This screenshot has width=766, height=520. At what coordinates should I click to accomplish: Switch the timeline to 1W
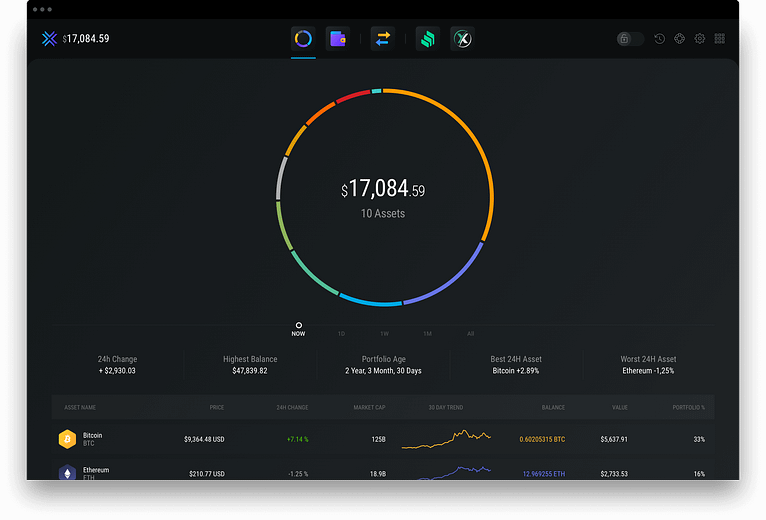pos(384,334)
